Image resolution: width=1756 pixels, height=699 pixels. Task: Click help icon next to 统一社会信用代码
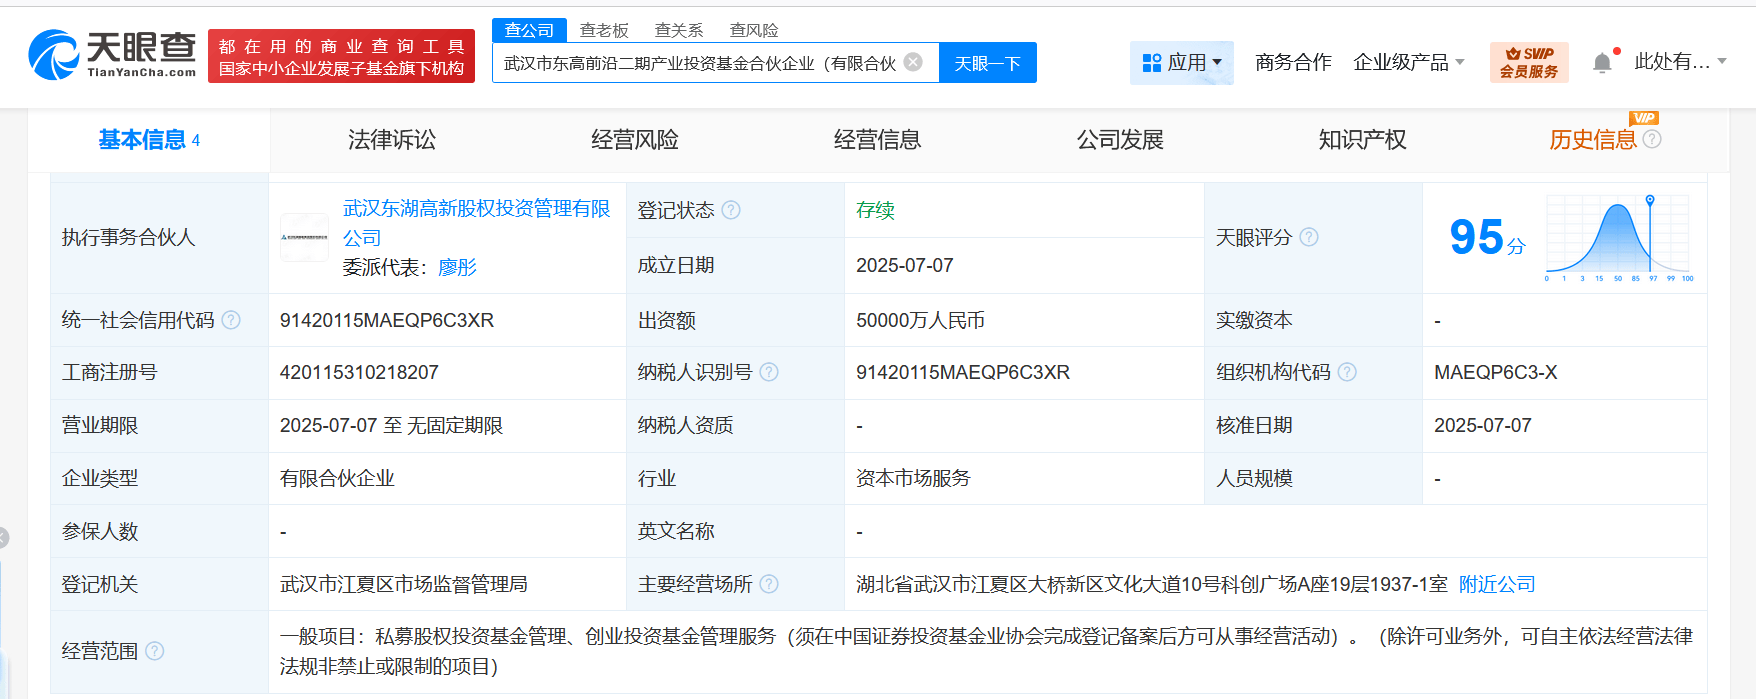pyautogui.click(x=231, y=320)
